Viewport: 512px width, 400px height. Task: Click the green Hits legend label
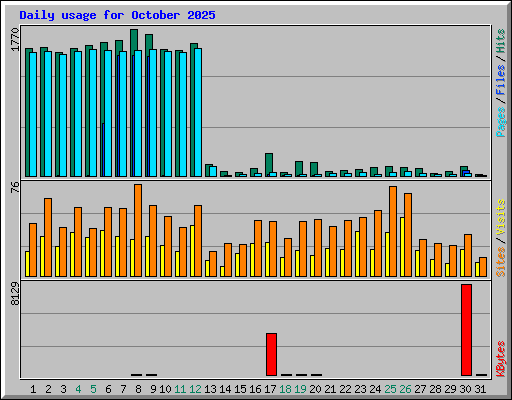pyautogui.click(x=500, y=41)
